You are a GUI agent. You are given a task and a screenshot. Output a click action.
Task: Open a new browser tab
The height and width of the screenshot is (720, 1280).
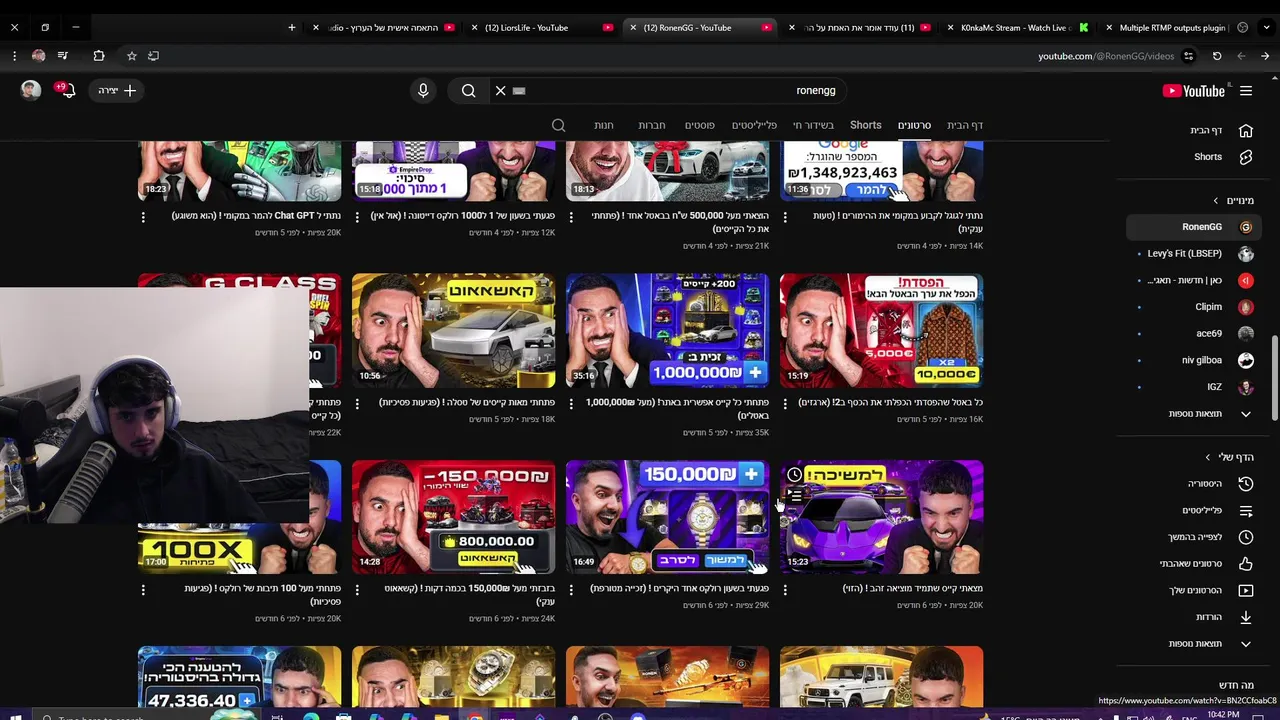[x=292, y=28]
